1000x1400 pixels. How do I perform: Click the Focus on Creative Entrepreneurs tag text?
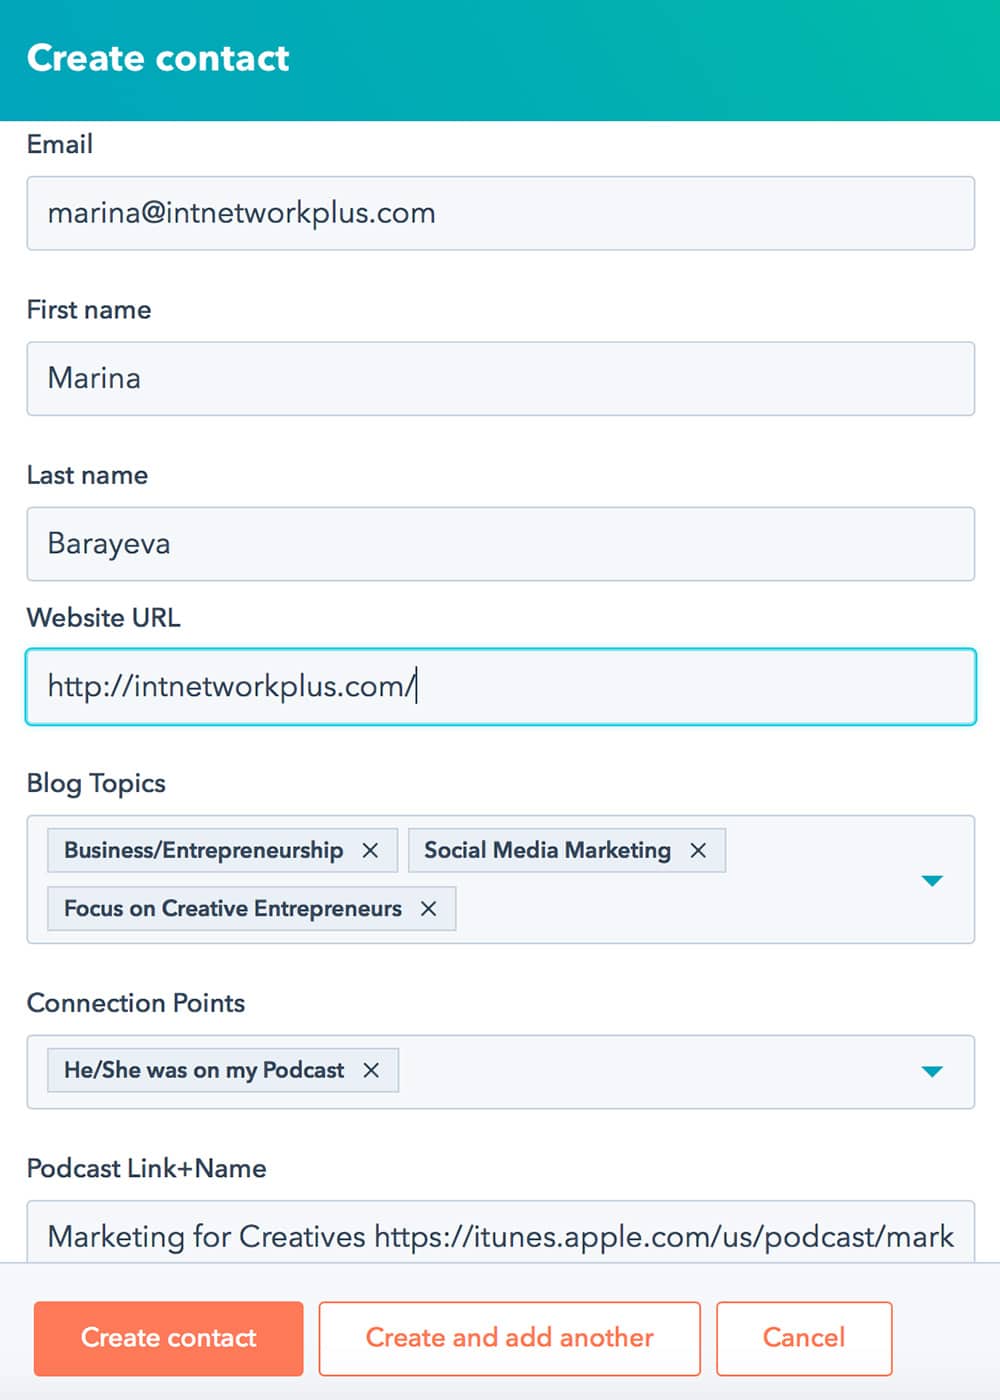(232, 908)
